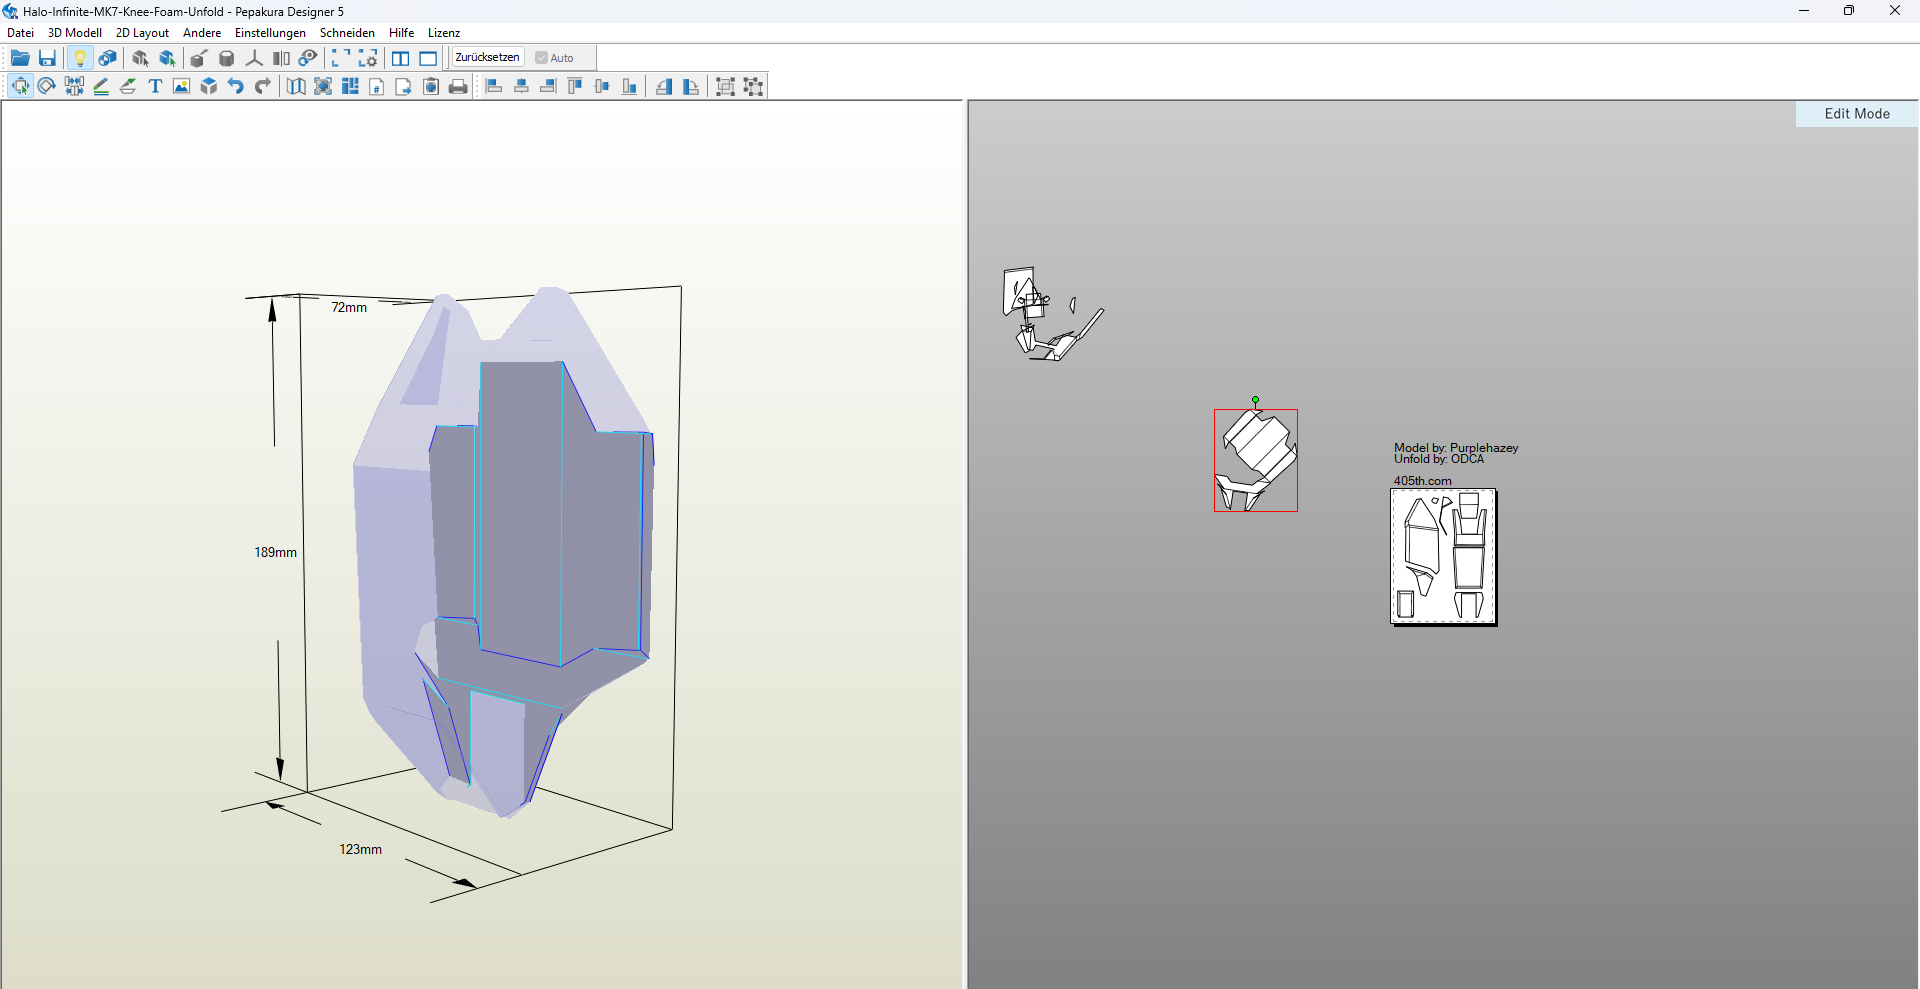Image resolution: width=1920 pixels, height=989 pixels.
Task: Click the blue 3D cube icon
Action: pos(209,86)
